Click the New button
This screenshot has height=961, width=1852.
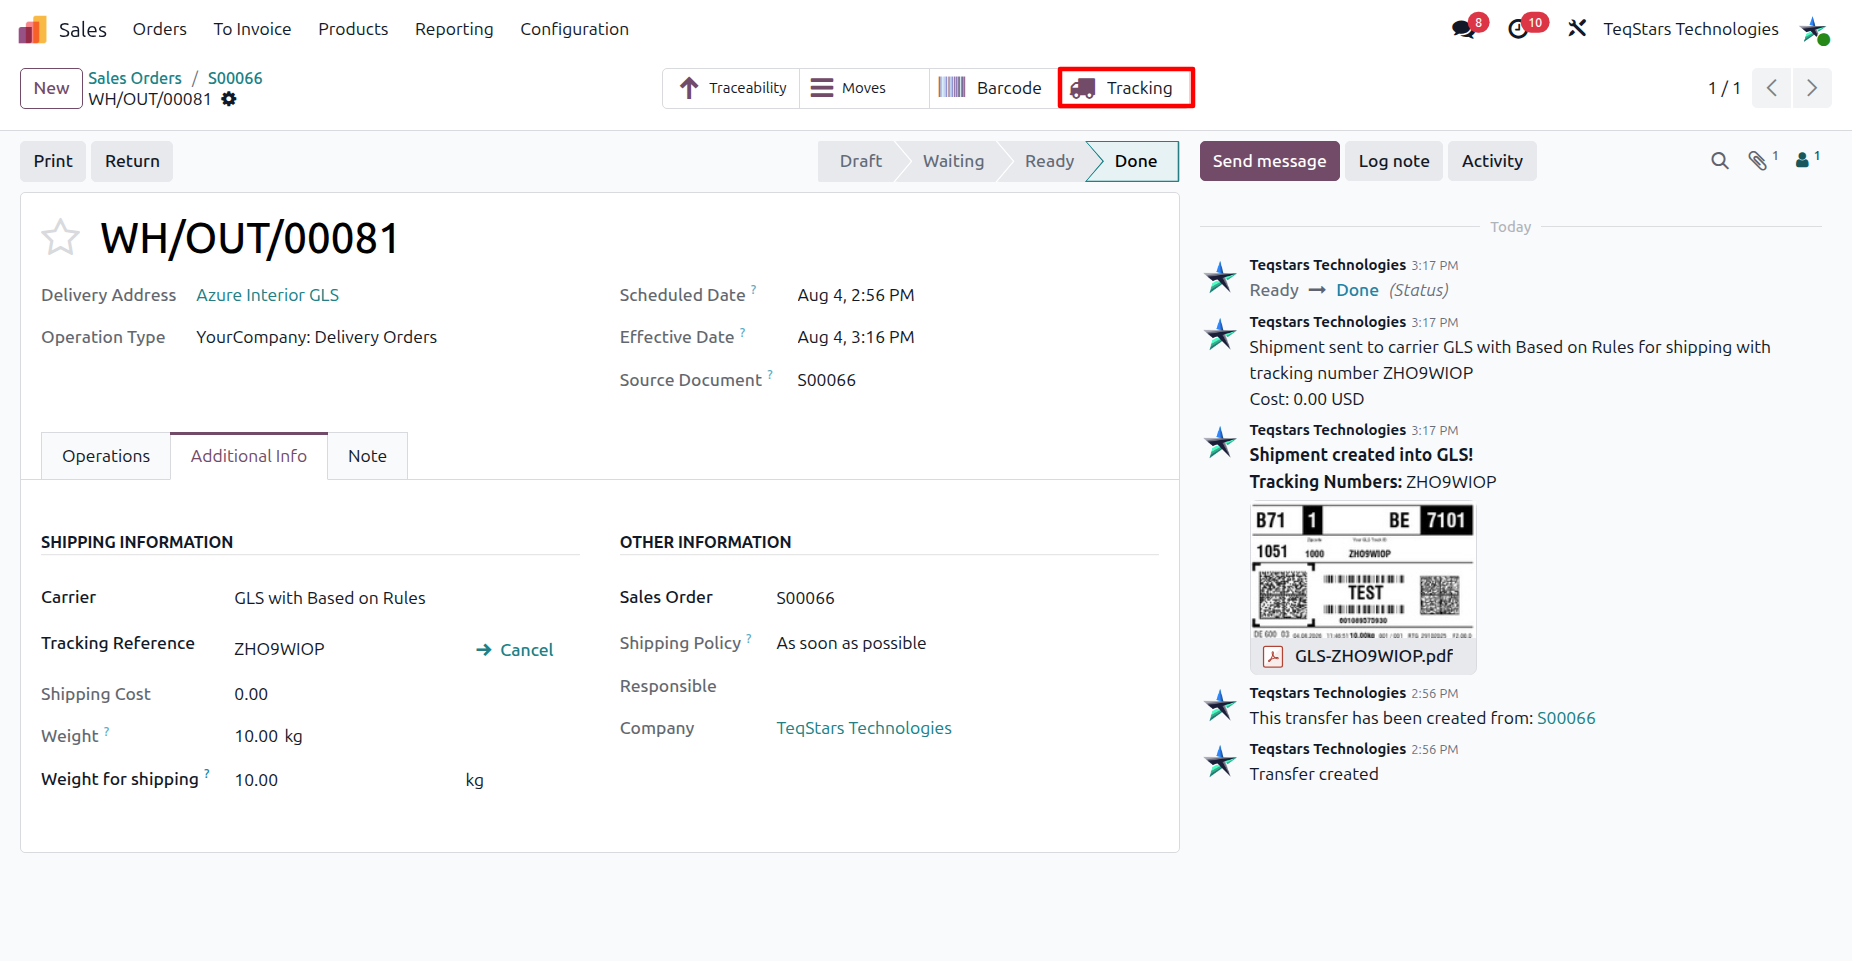(x=51, y=88)
